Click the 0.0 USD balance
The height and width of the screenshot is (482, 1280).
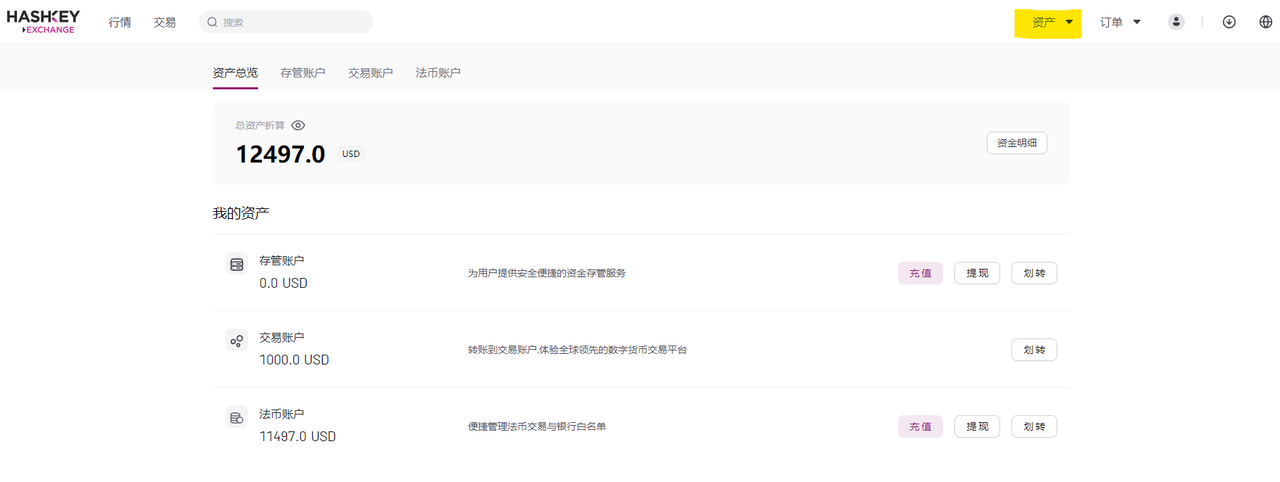283,283
